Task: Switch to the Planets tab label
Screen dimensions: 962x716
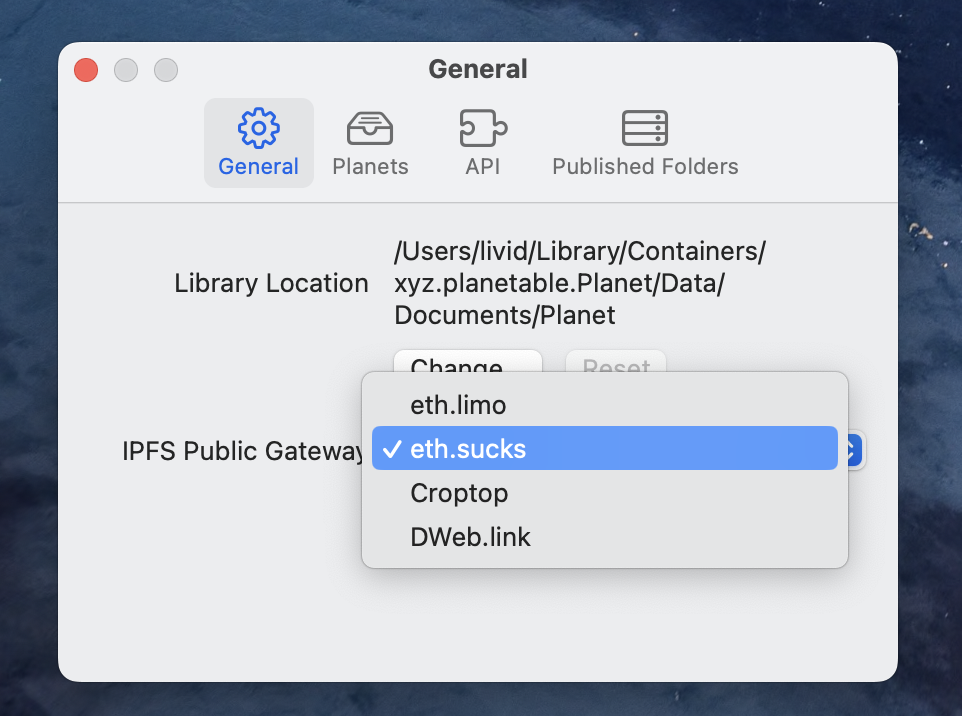Action: [370, 167]
